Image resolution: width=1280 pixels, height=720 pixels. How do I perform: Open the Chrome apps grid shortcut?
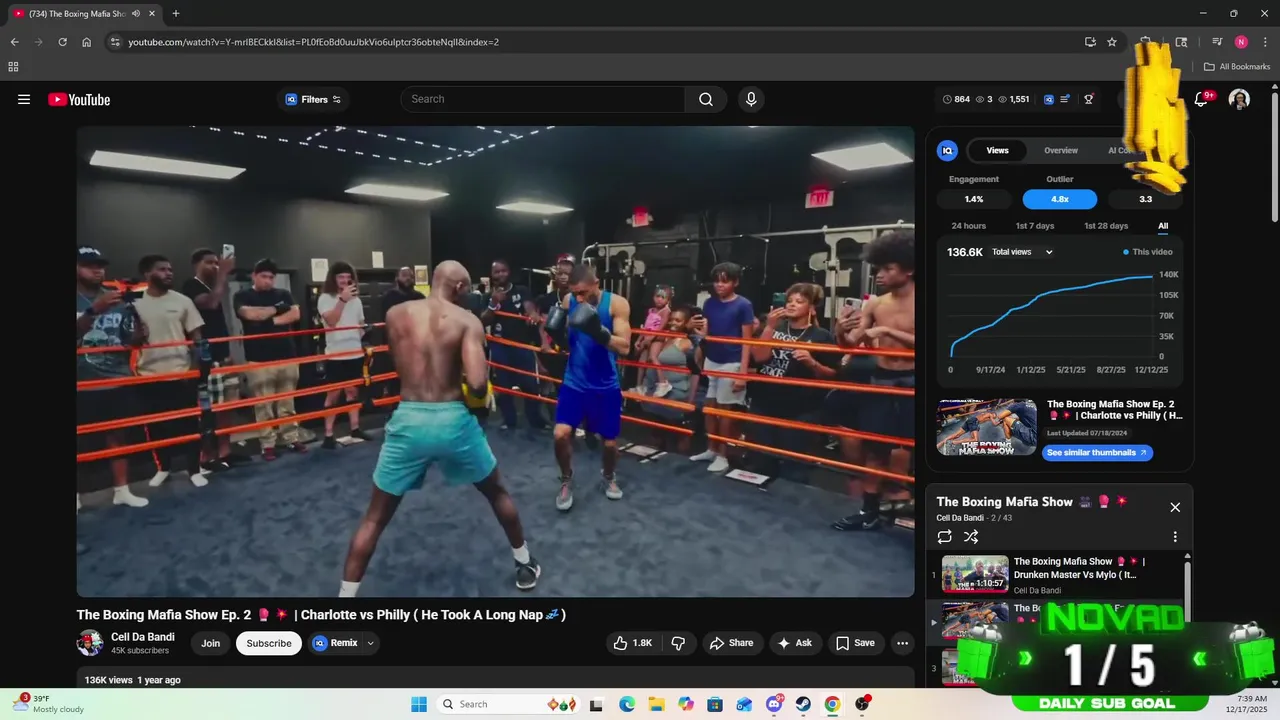tap(13, 67)
